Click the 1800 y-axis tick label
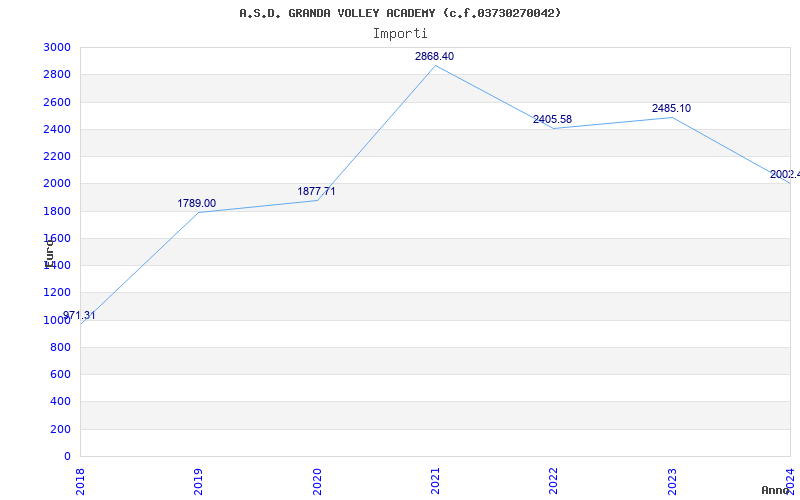 tap(57, 211)
